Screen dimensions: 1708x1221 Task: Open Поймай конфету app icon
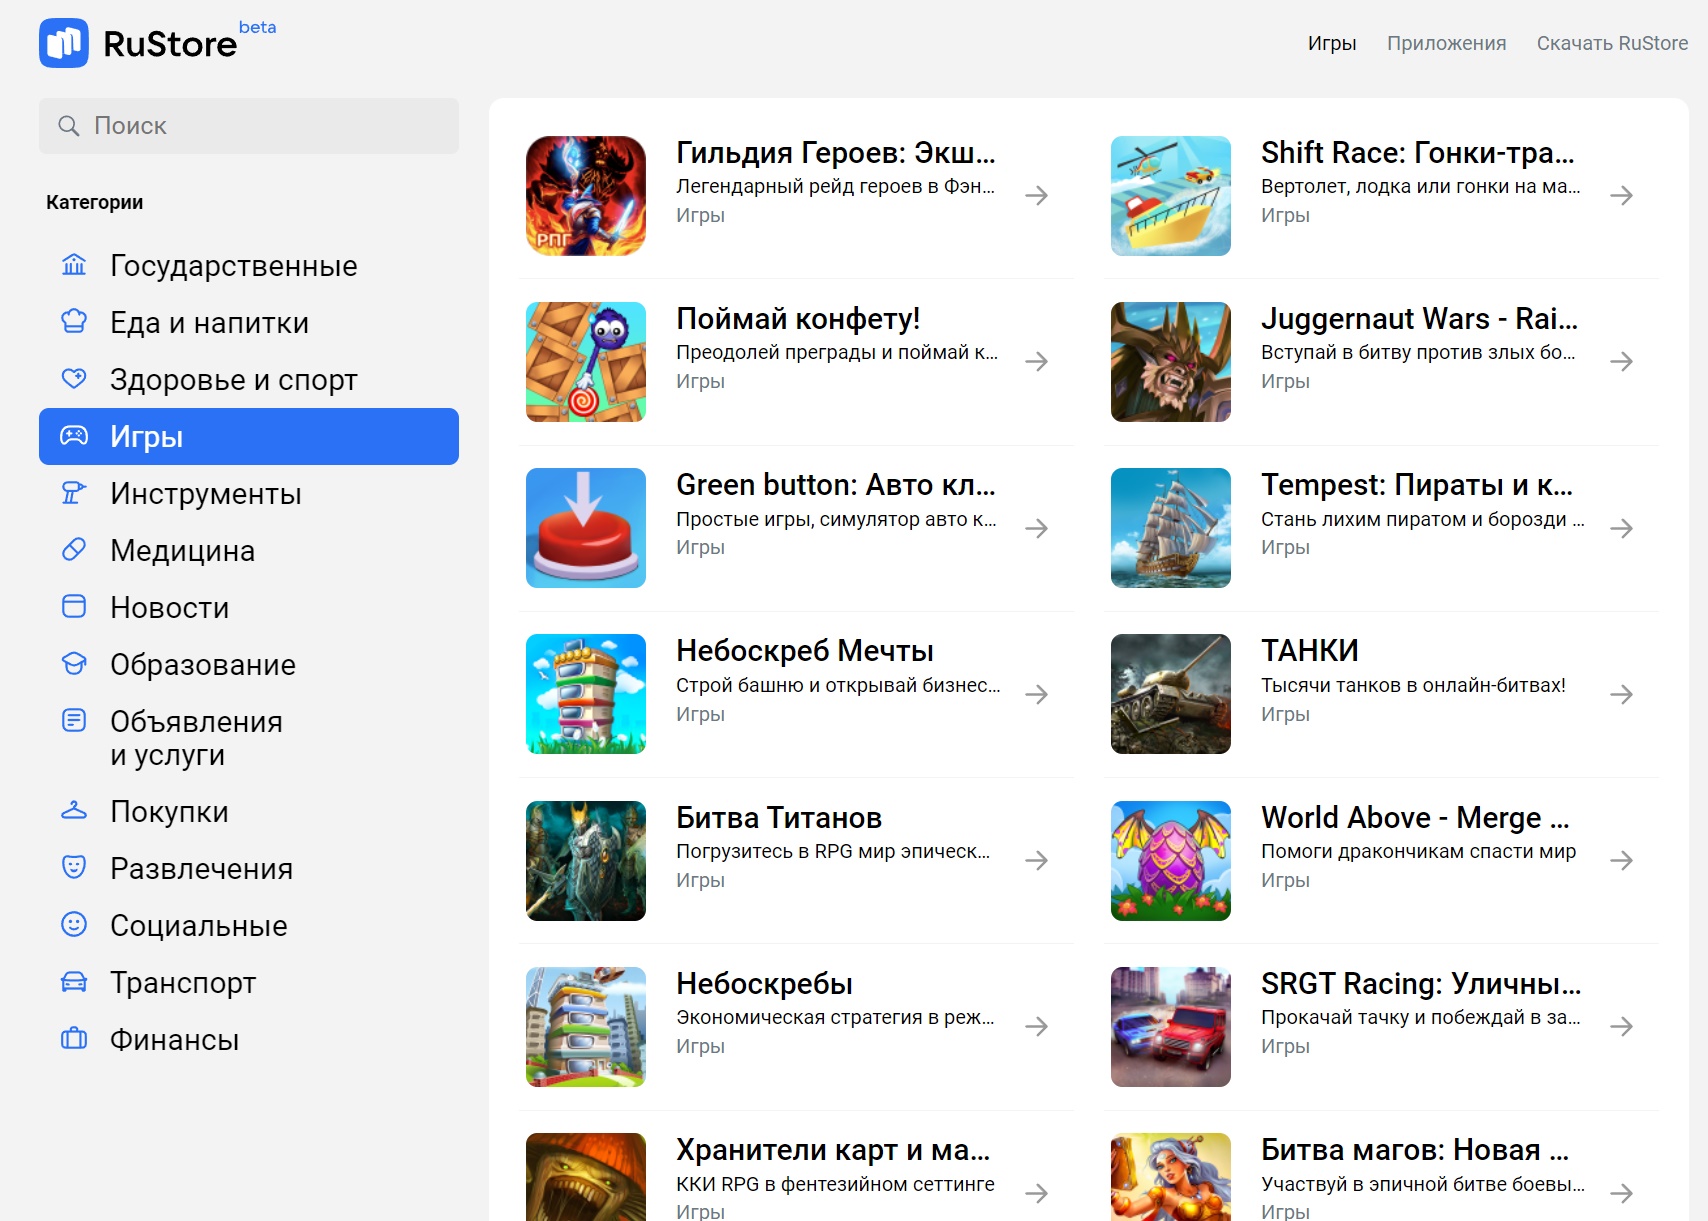[x=586, y=362]
